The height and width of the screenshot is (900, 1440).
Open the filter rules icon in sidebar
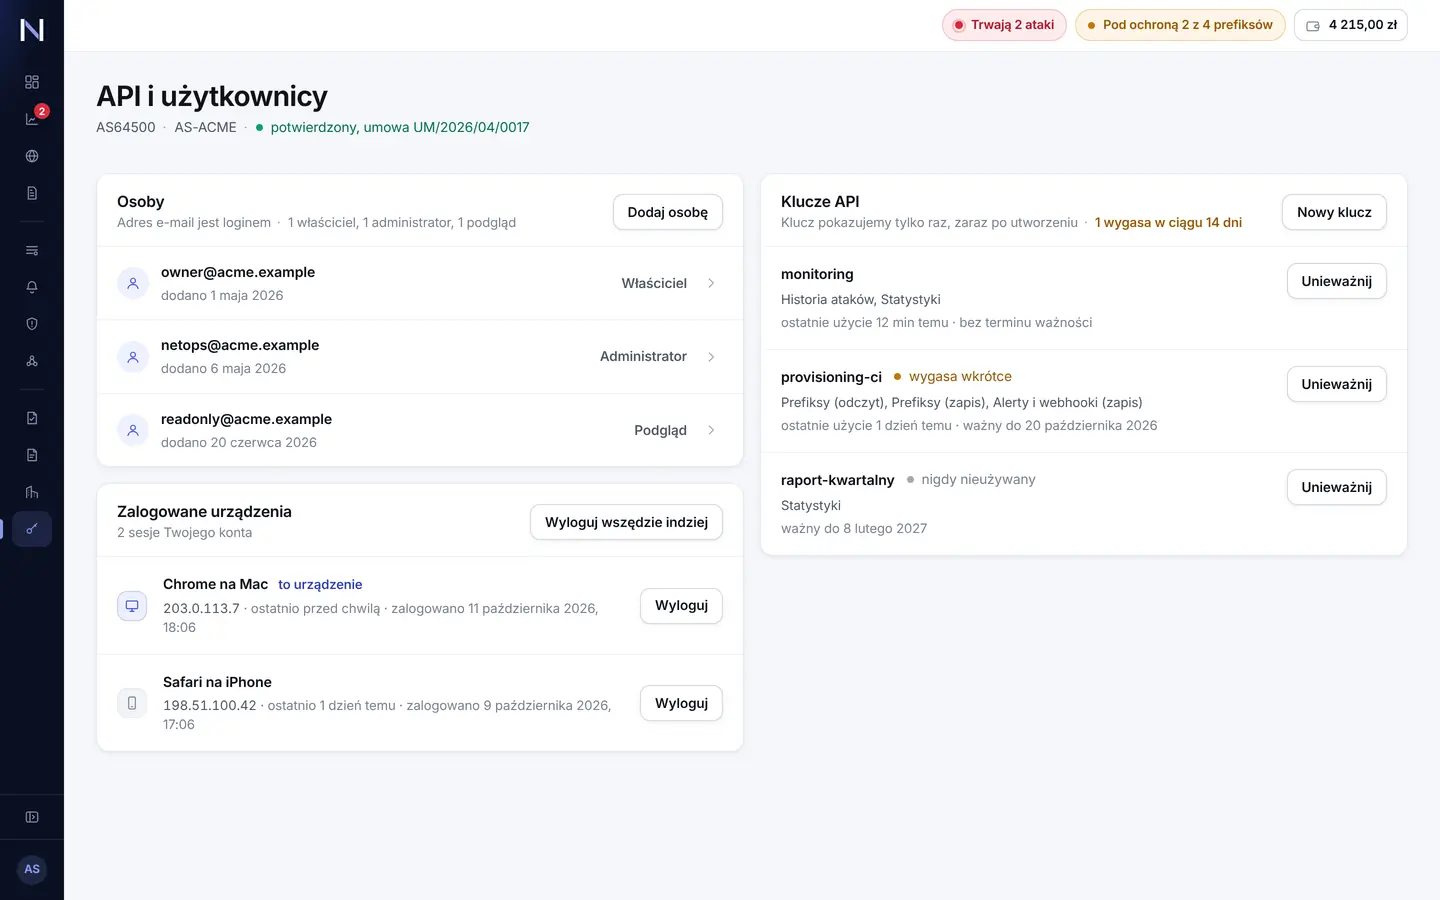pyautogui.click(x=32, y=250)
